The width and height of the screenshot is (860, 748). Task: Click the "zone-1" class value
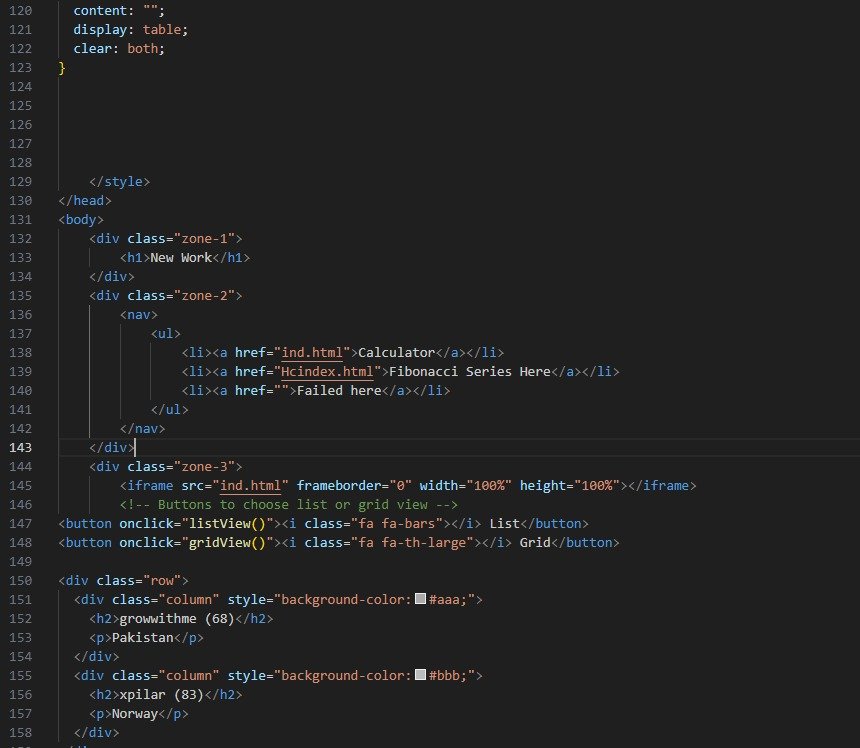204,239
